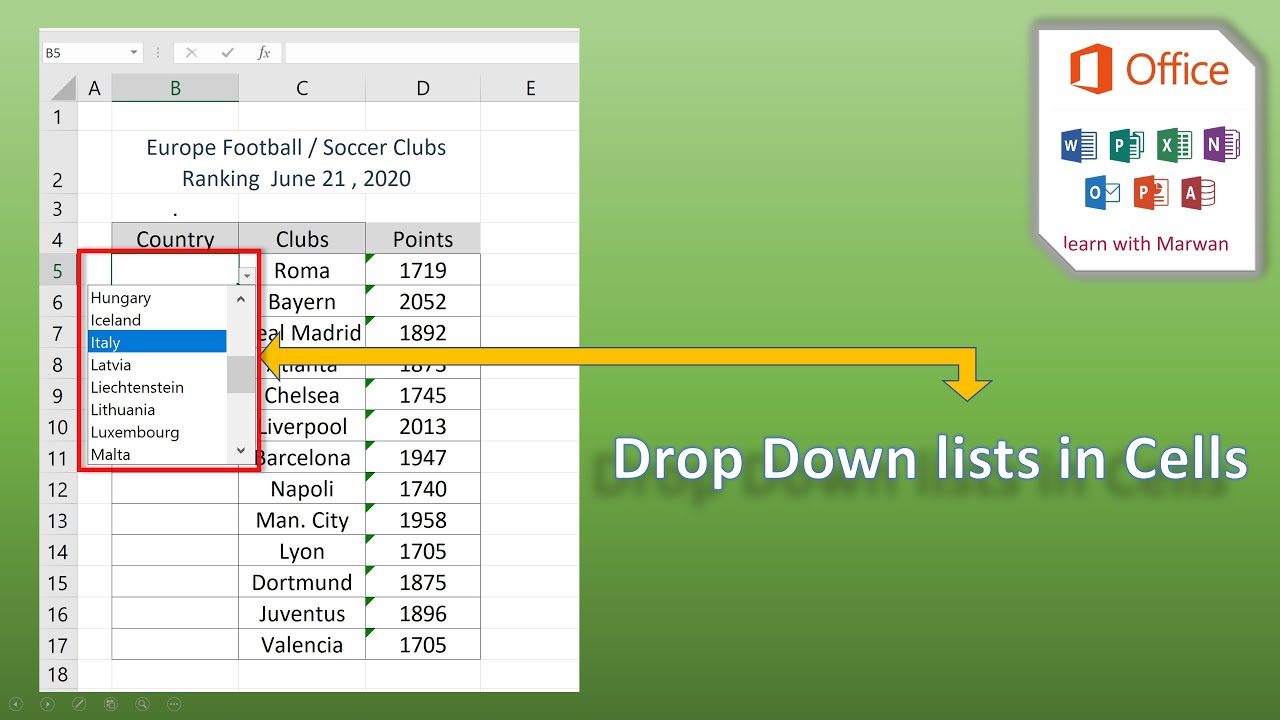Click the PowerPoint icon in Office badge
This screenshot has width=1280, height=720.
pyautogui.click(x=1151, y=192)
